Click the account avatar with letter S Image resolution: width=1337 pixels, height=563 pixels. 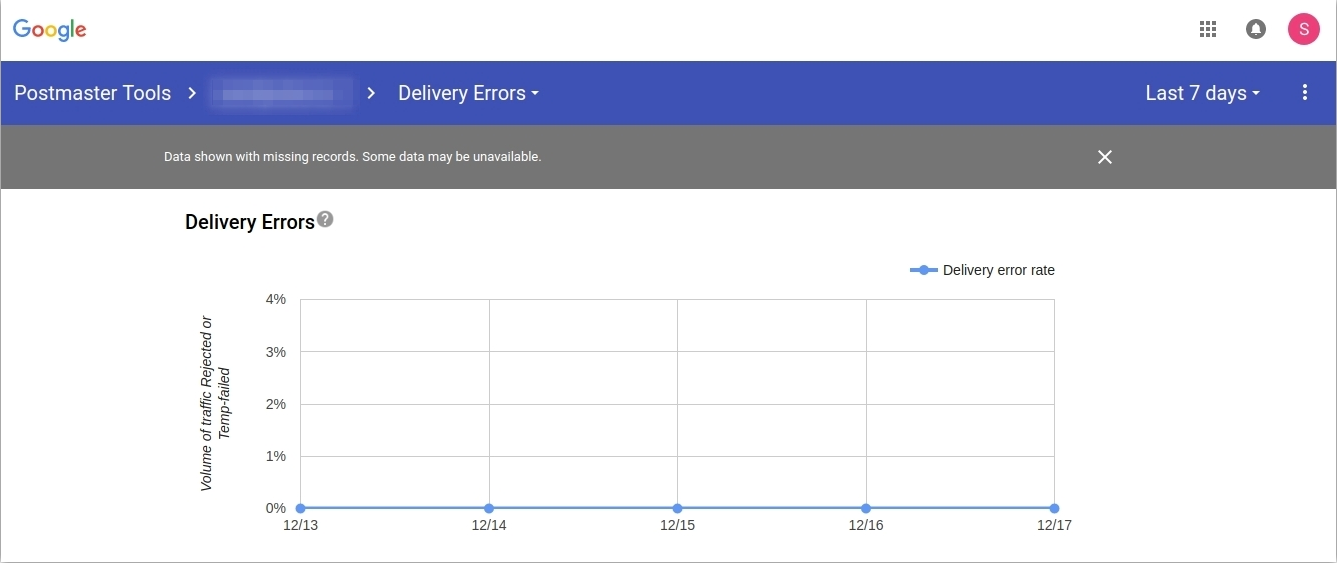click(1304, 29)
